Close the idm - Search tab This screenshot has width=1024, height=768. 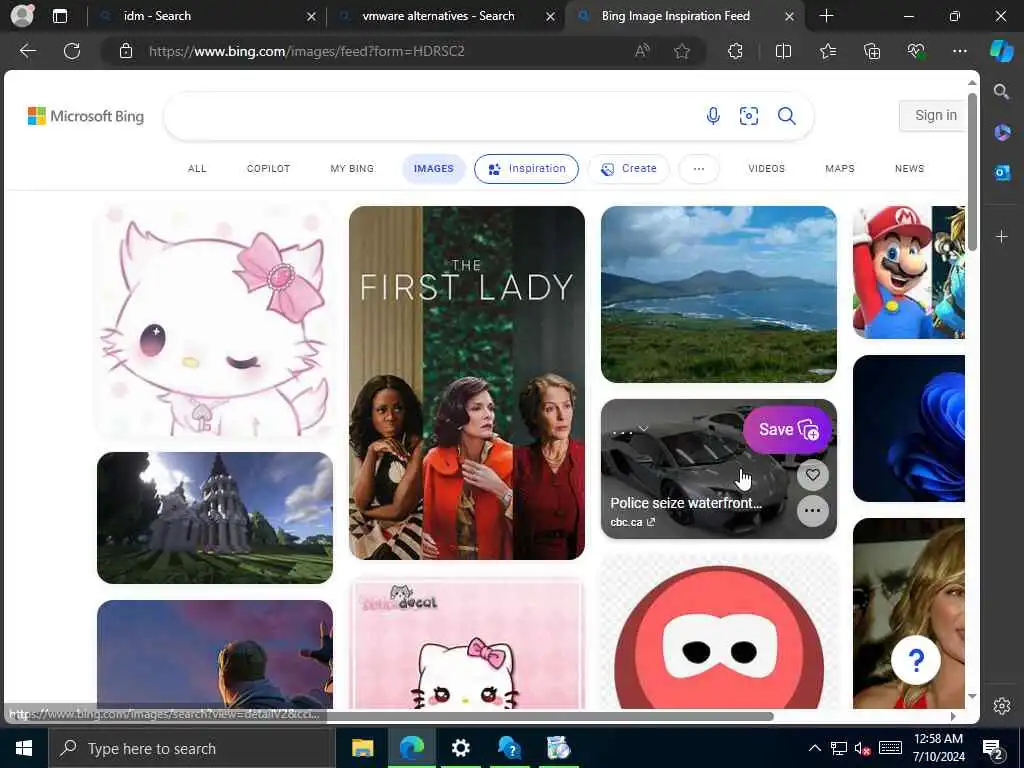pos(311,16)
